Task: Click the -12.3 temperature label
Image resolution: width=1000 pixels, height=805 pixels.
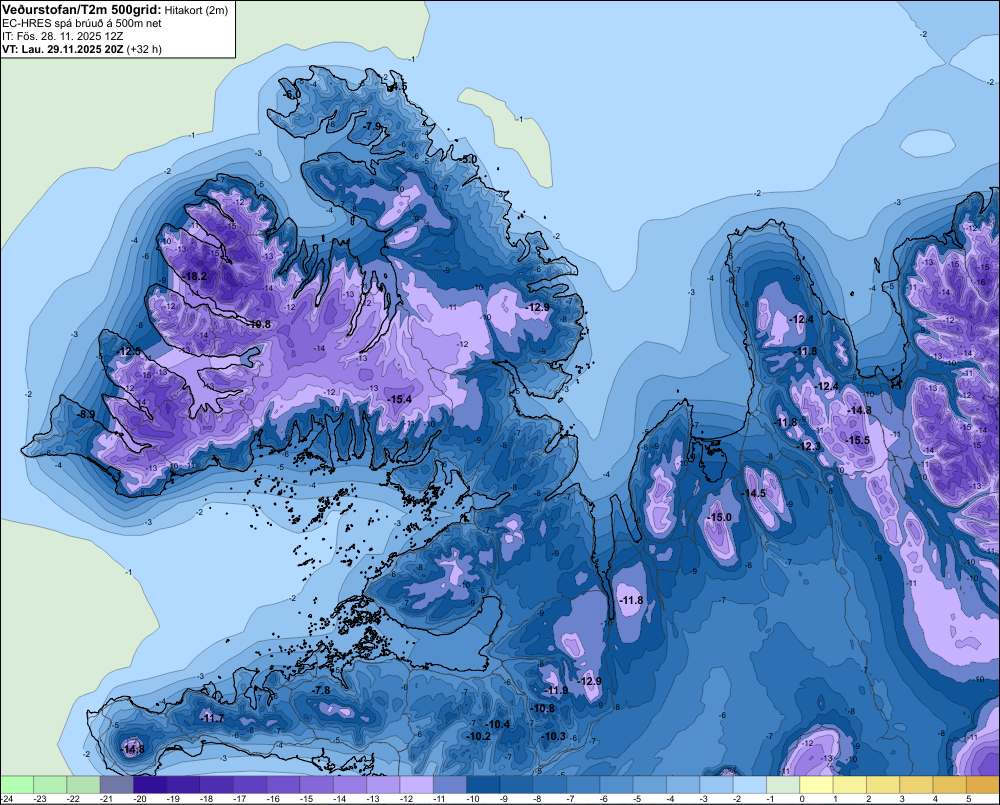Action: pos(809,446)
